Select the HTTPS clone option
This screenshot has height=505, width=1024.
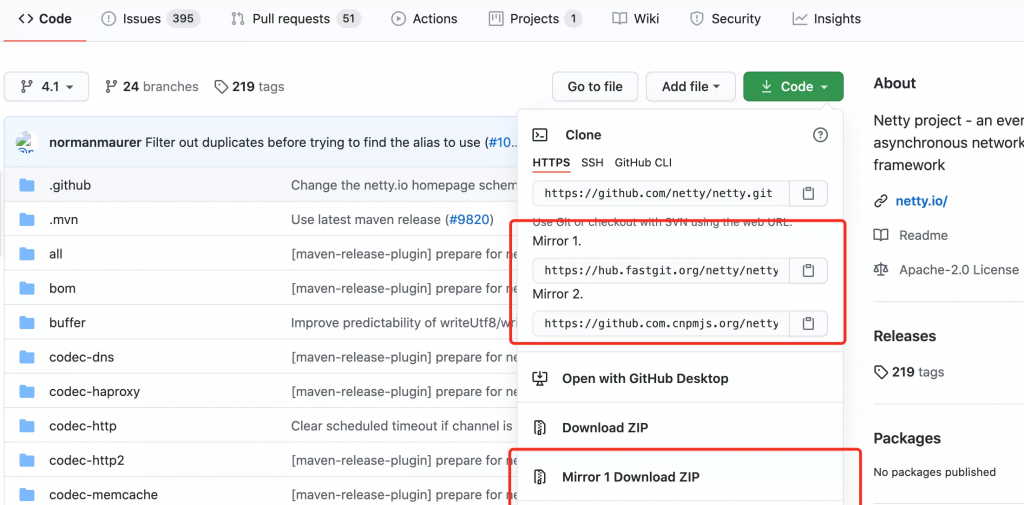(551, 163)
